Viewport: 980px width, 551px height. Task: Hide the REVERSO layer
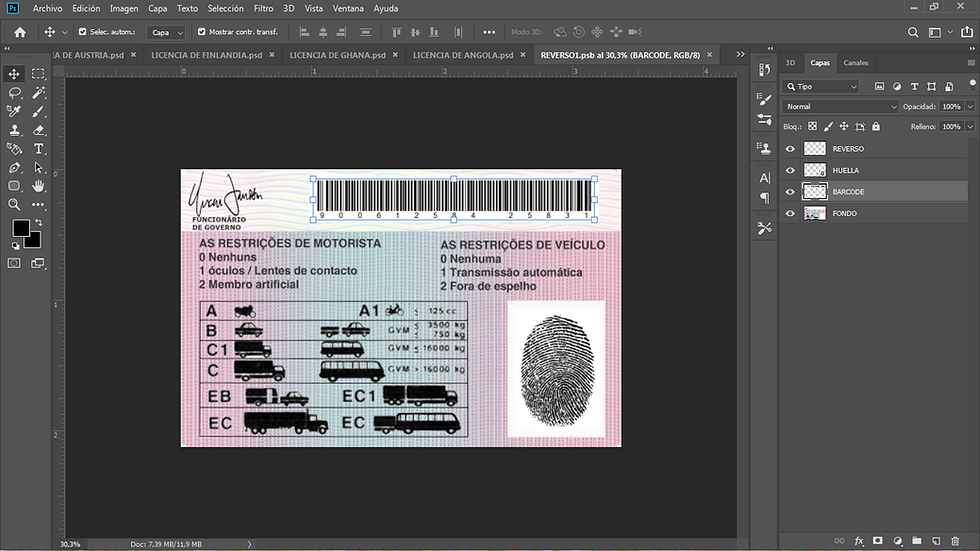pos(790,149)
